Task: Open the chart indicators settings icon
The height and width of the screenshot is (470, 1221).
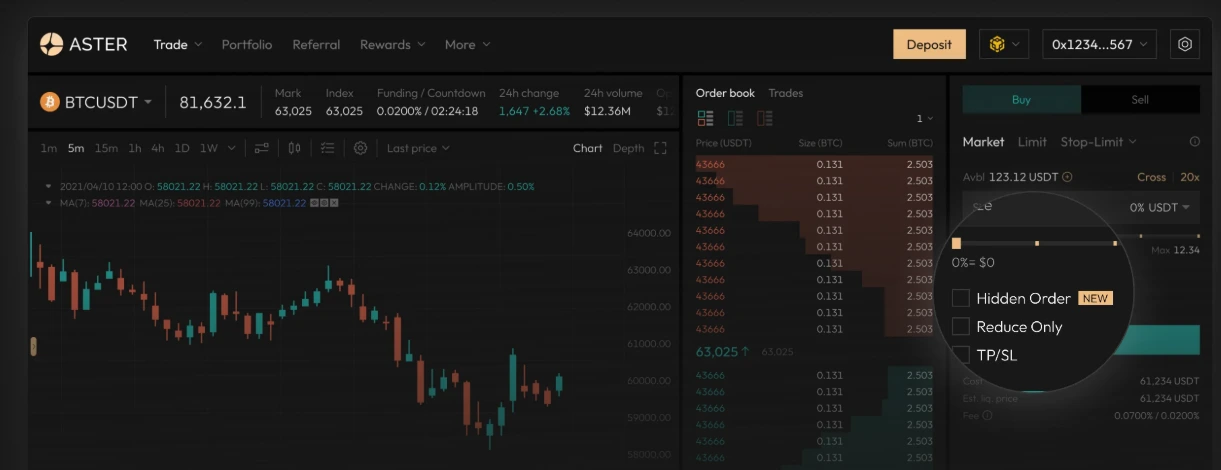Action: [262, 148]
